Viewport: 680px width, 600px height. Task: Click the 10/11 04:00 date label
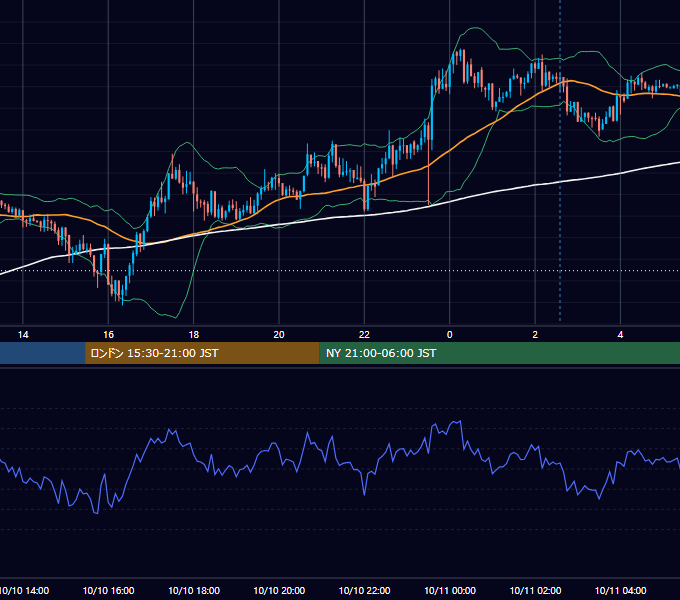621,590
